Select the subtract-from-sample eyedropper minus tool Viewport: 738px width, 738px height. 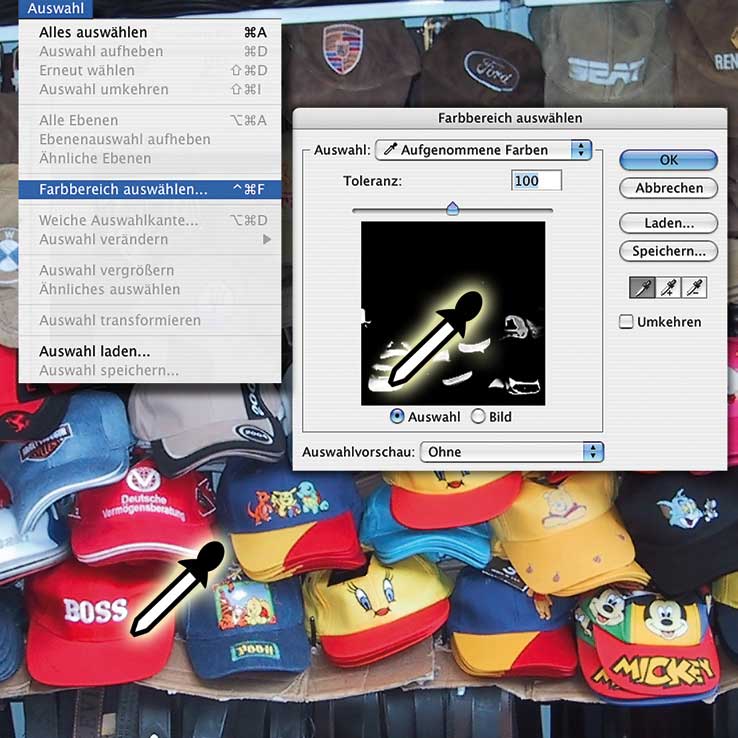tap(694, 288)
